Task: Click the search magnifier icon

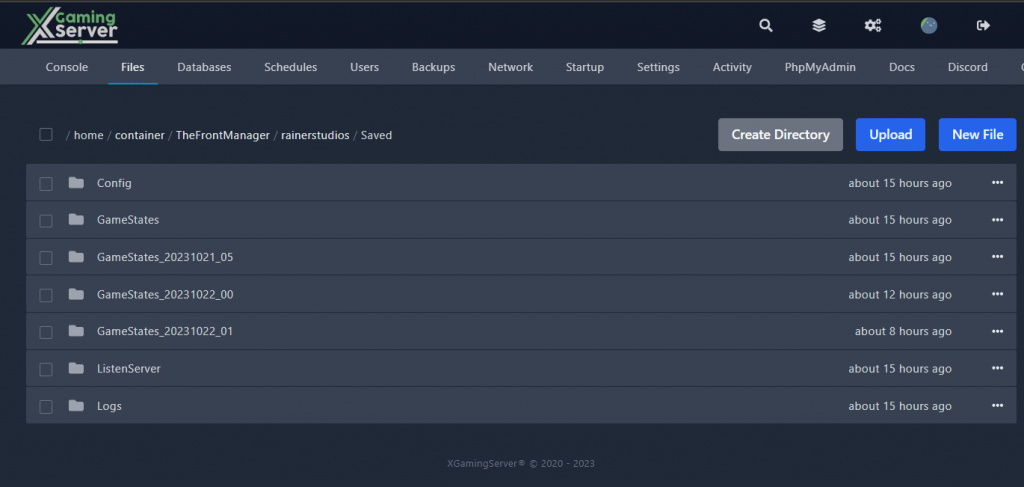Action: pos(766,25)
